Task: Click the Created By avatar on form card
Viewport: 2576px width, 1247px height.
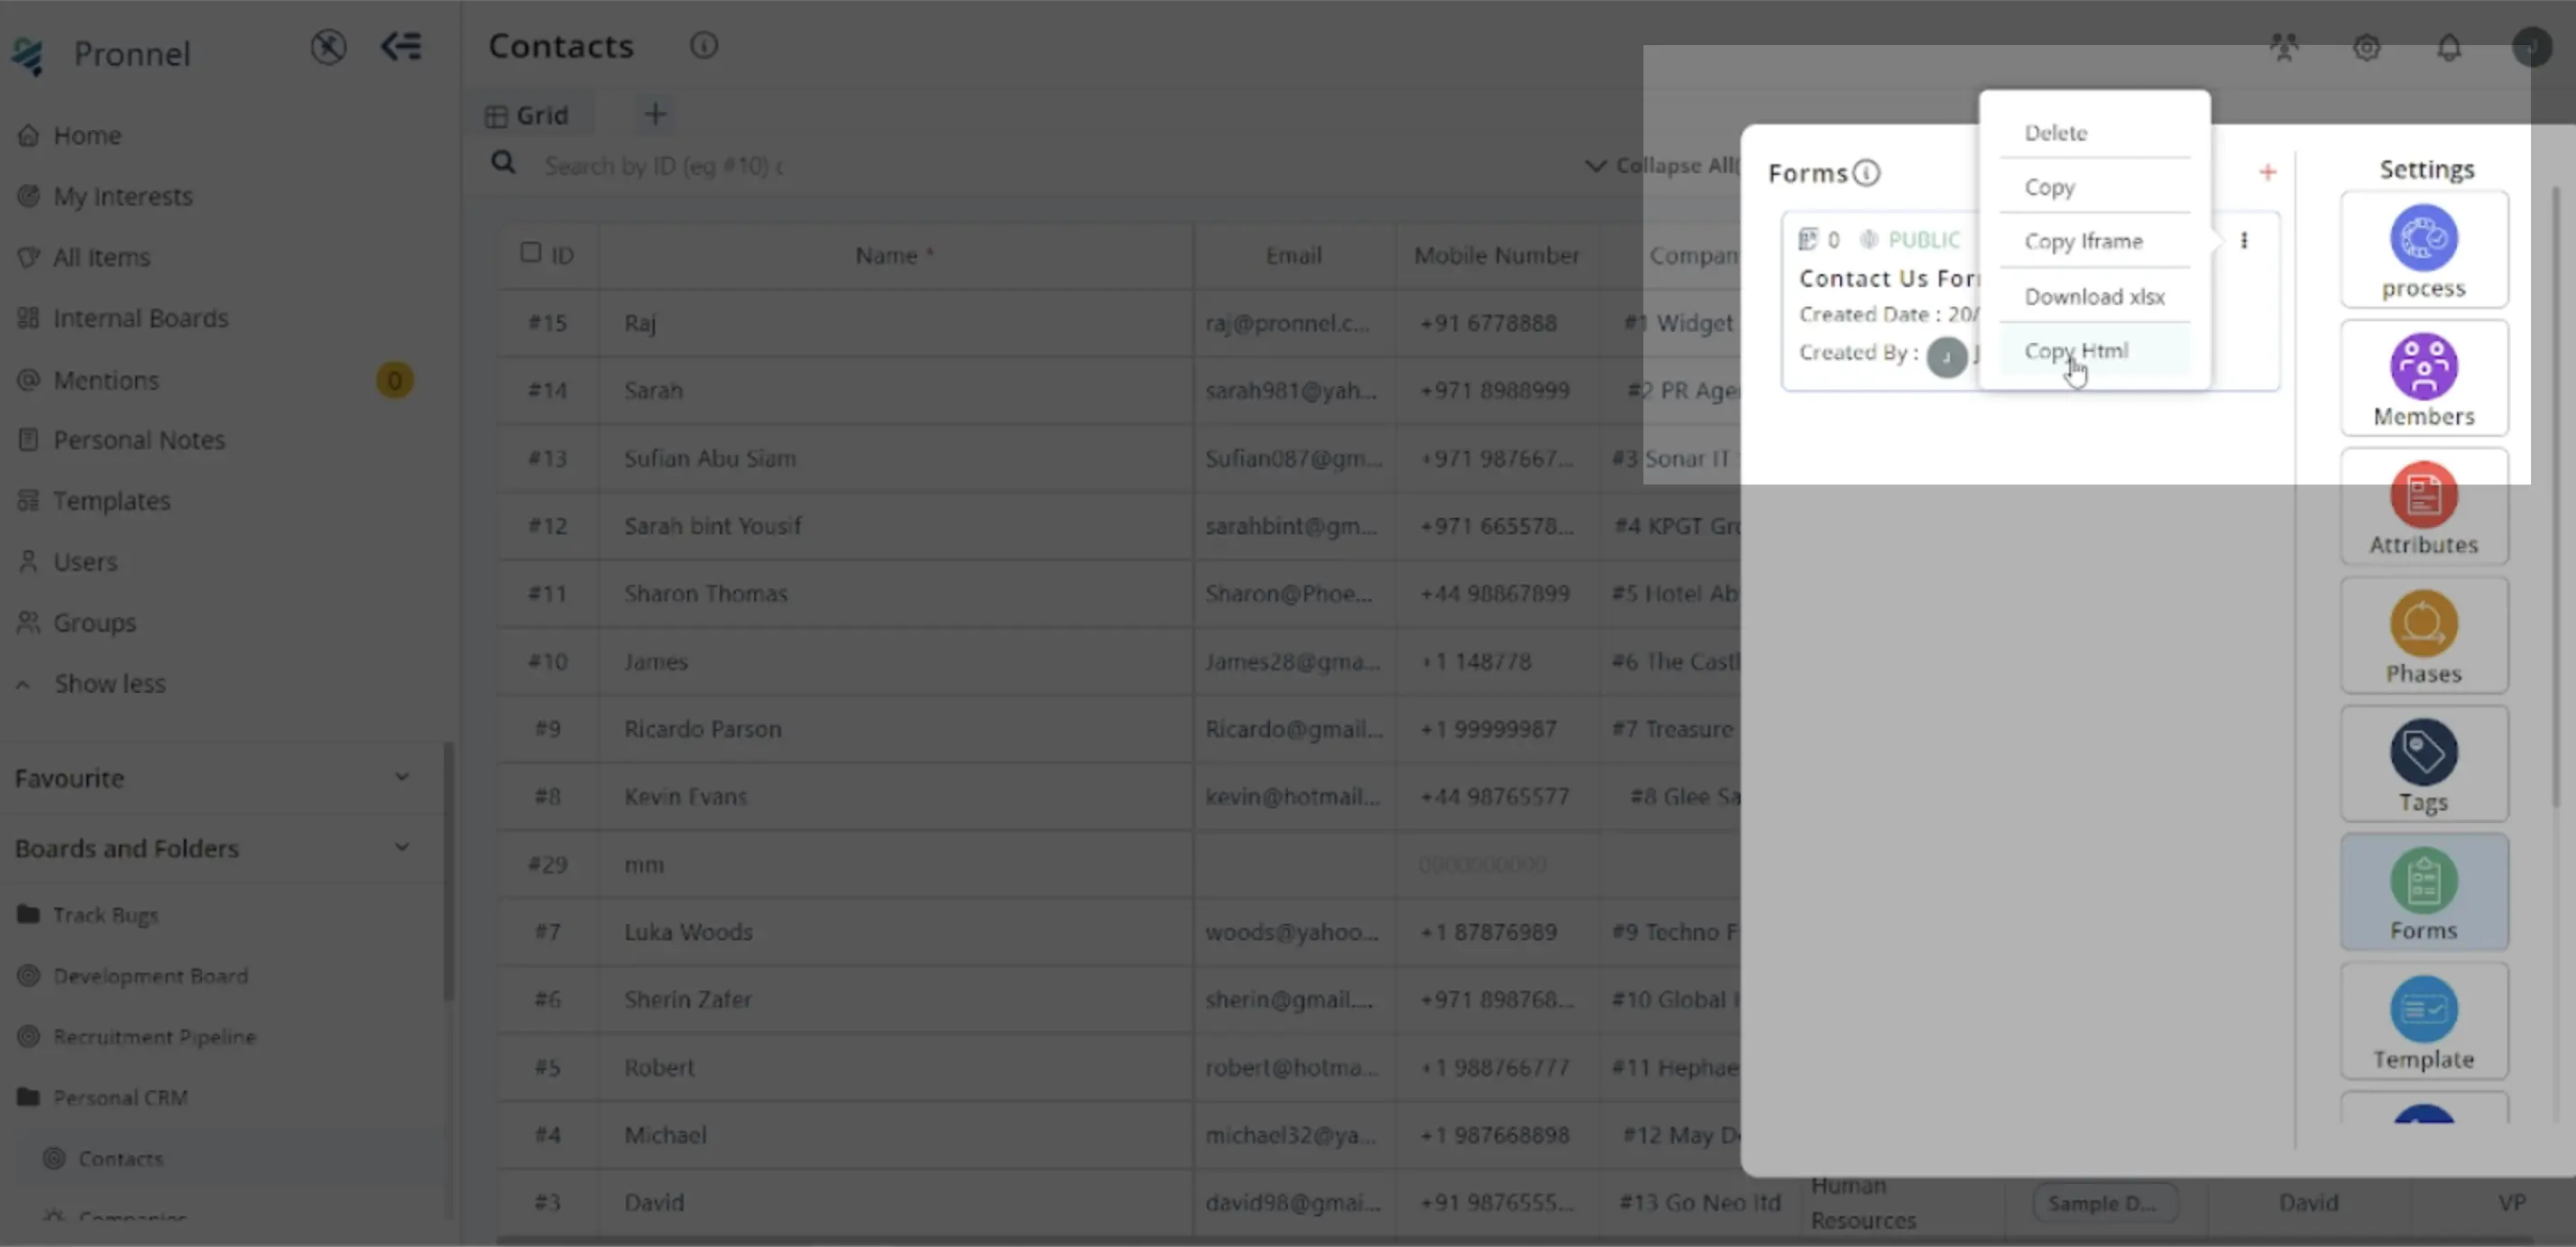Action: [1946, 356]
